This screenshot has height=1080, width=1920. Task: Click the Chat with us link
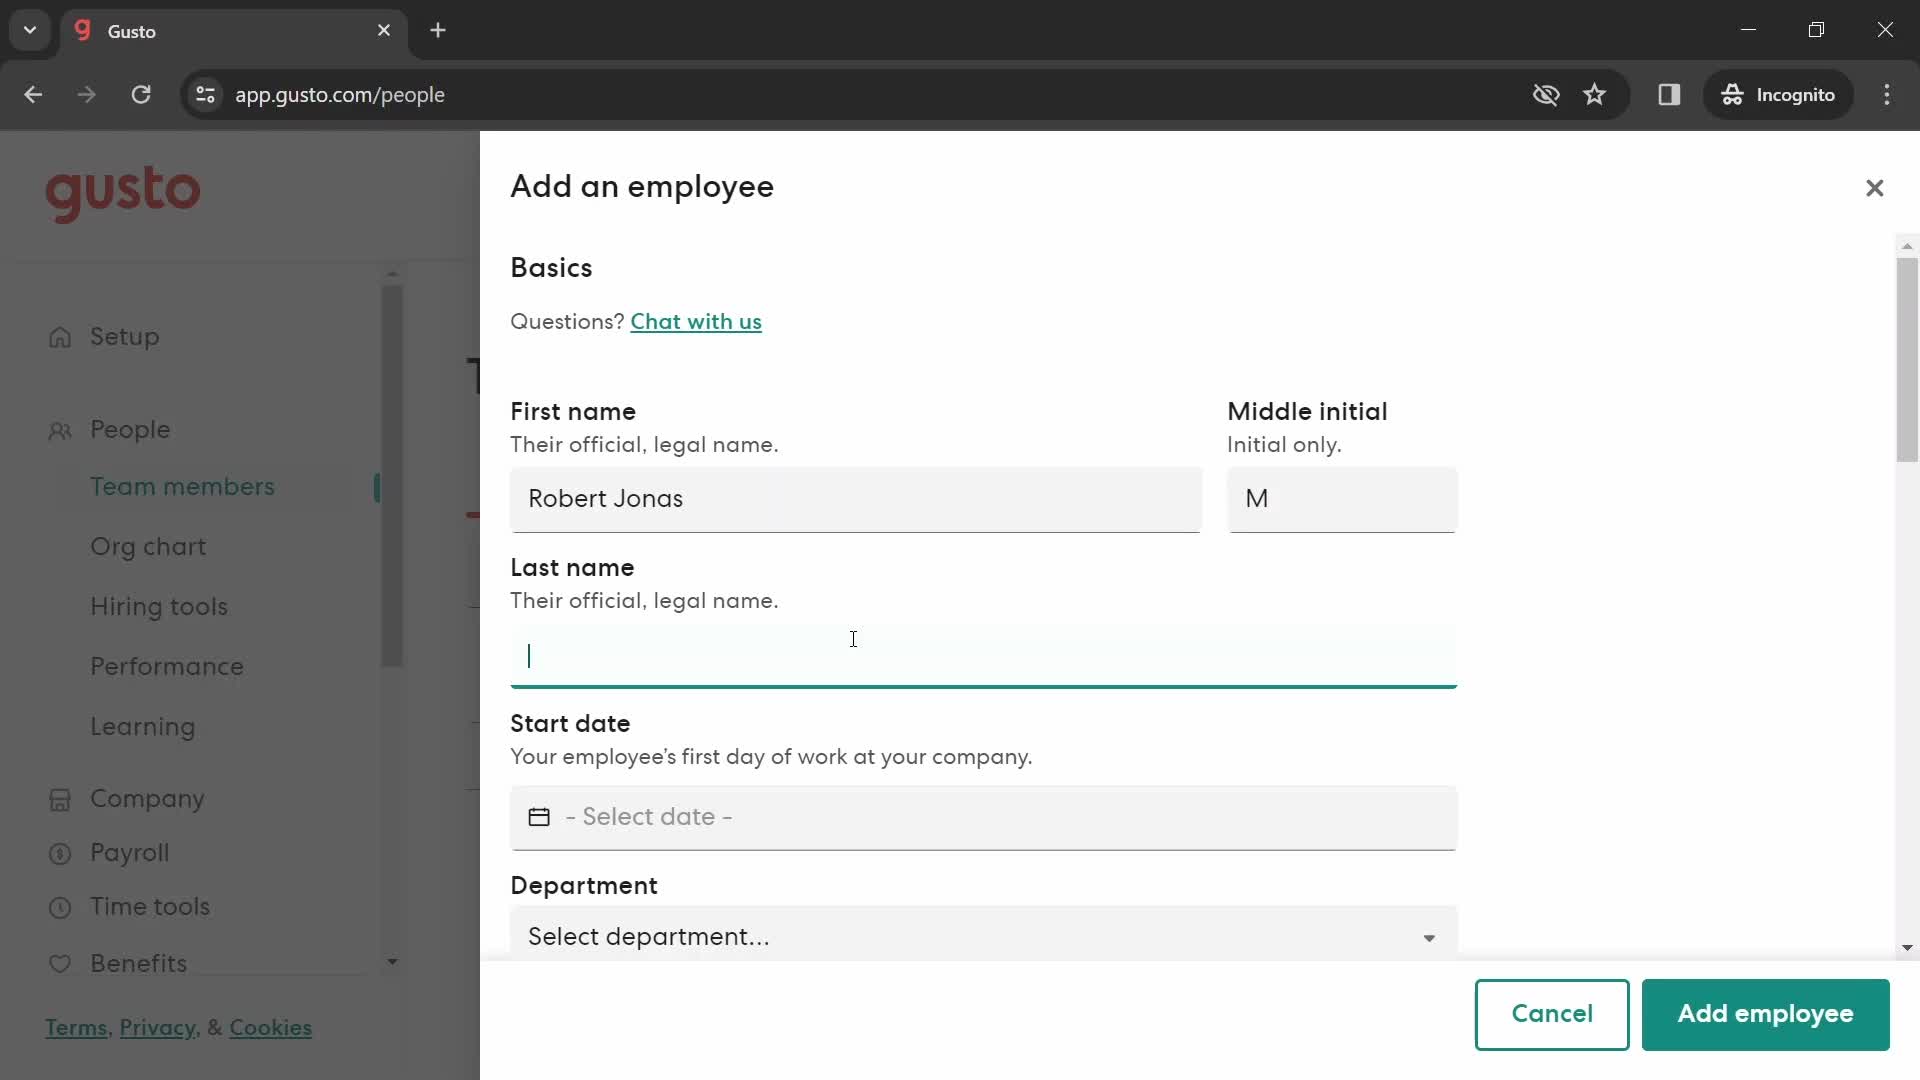(696, 322)
